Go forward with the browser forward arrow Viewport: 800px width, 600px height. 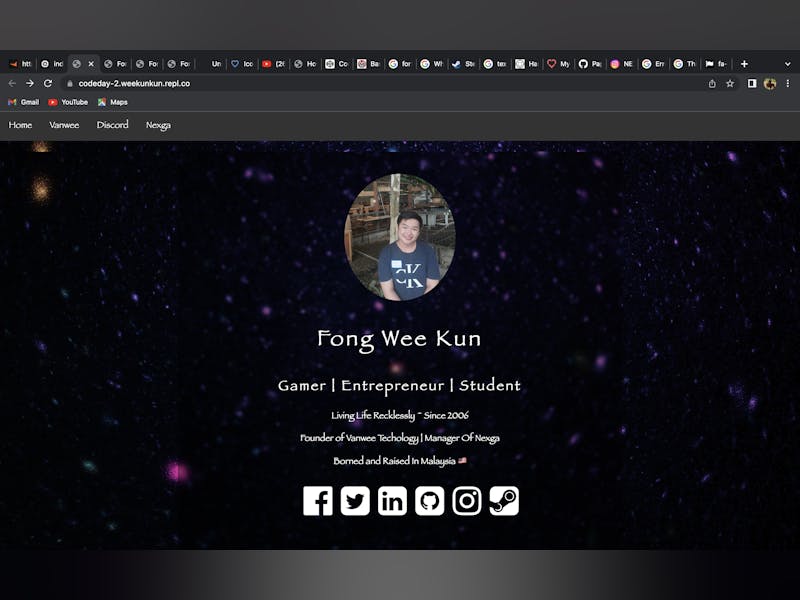(x=30, y=83)
